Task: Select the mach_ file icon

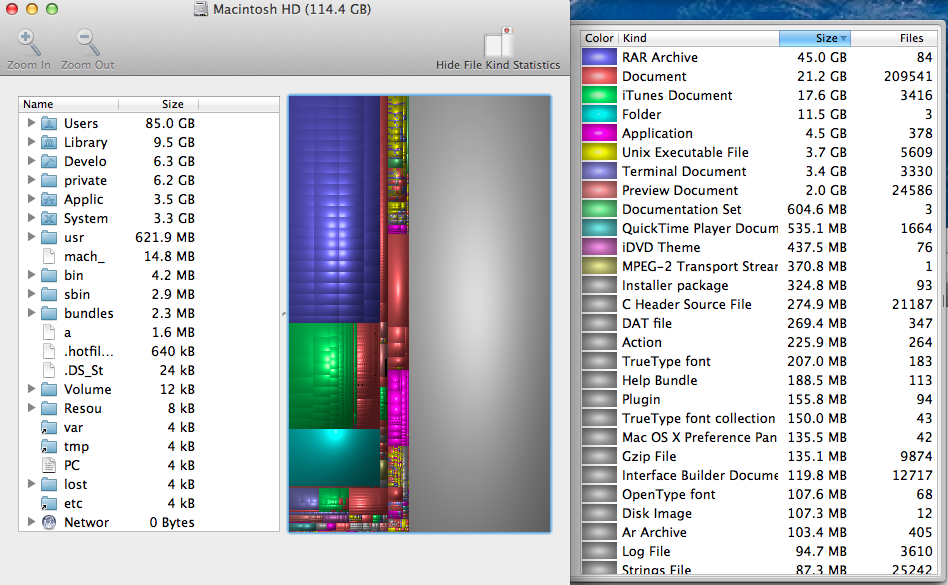Action: click(49, 256)
